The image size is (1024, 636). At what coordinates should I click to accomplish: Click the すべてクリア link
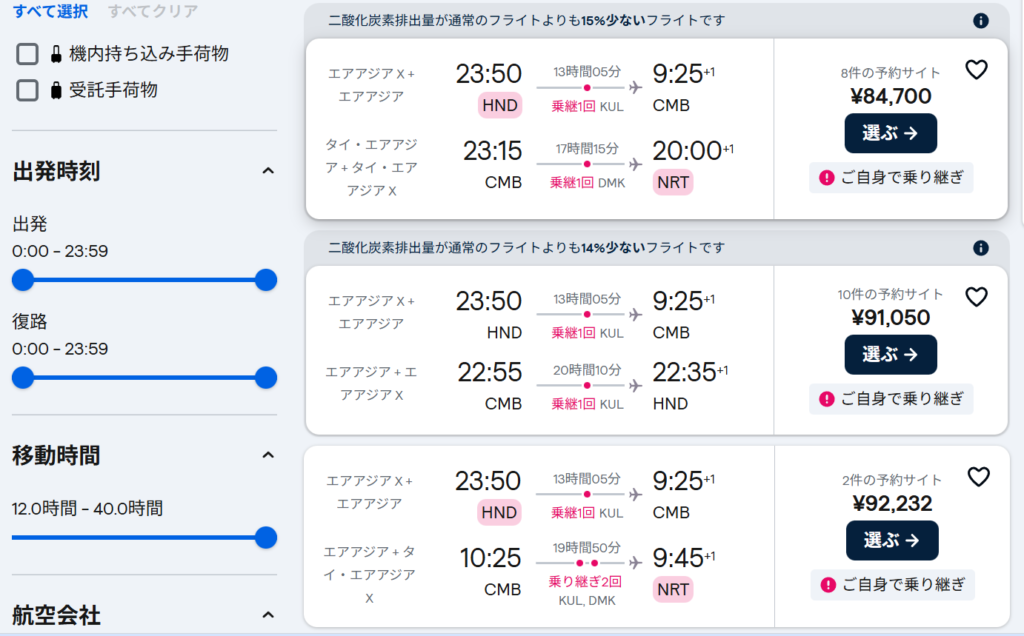(152, 12)
